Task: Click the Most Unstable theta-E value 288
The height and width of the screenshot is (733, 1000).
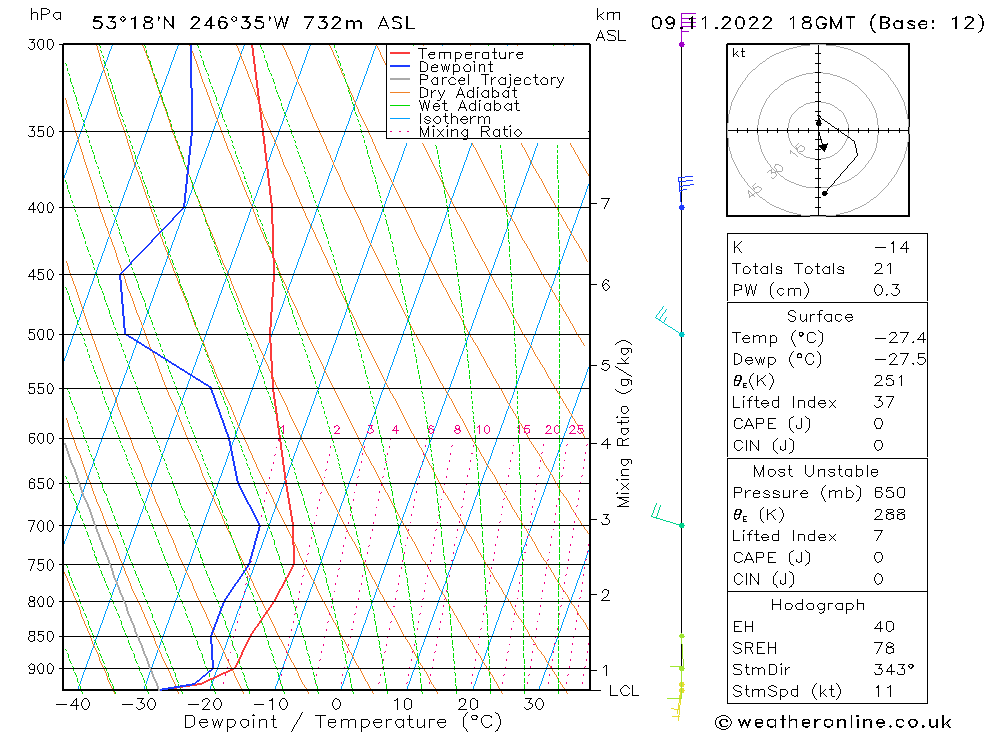Action: click(x=890, y=514)
